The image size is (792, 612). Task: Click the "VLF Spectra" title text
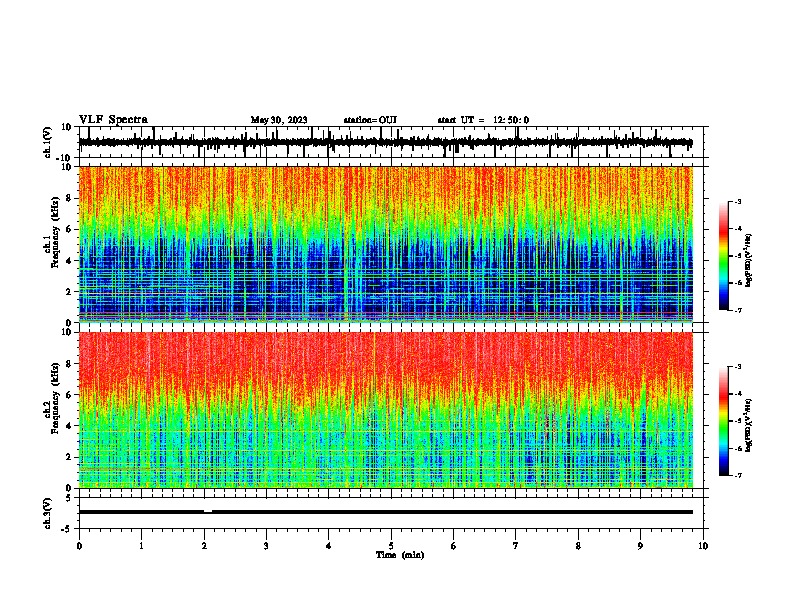tap(113, 120)
